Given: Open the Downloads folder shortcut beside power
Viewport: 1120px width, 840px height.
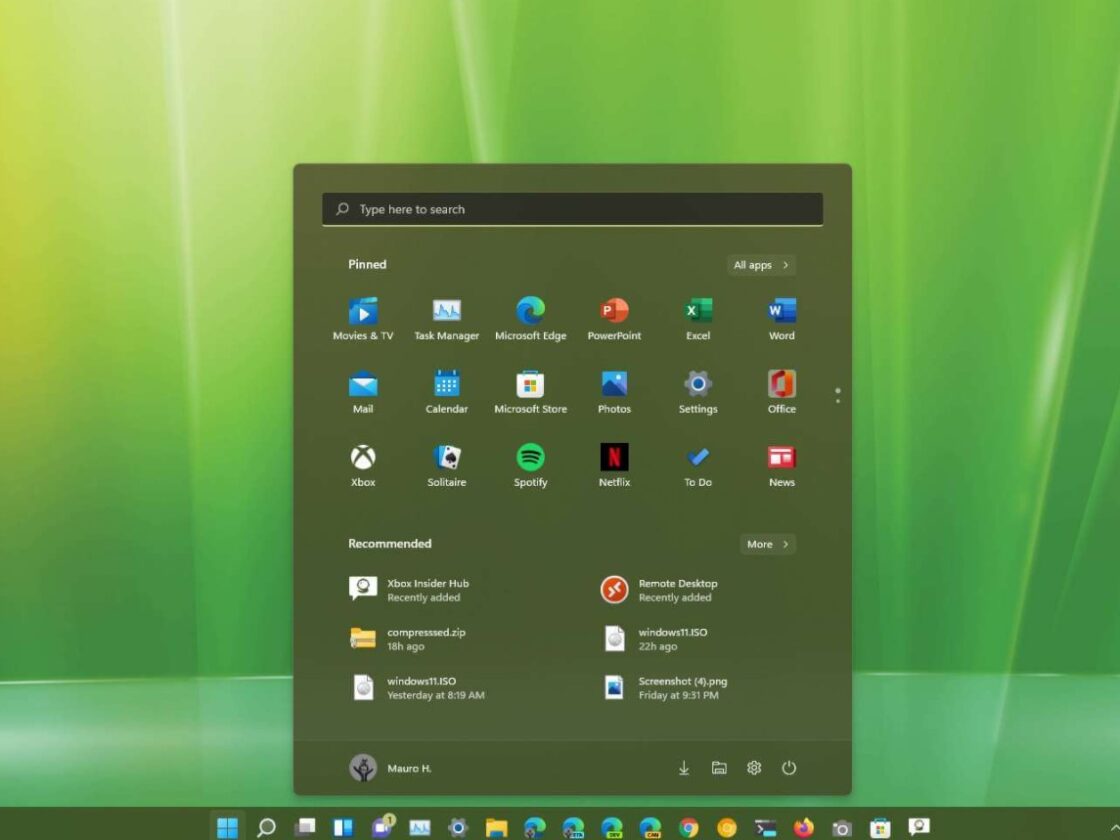Looking at the screenshot, I should [x=684, y=768].
